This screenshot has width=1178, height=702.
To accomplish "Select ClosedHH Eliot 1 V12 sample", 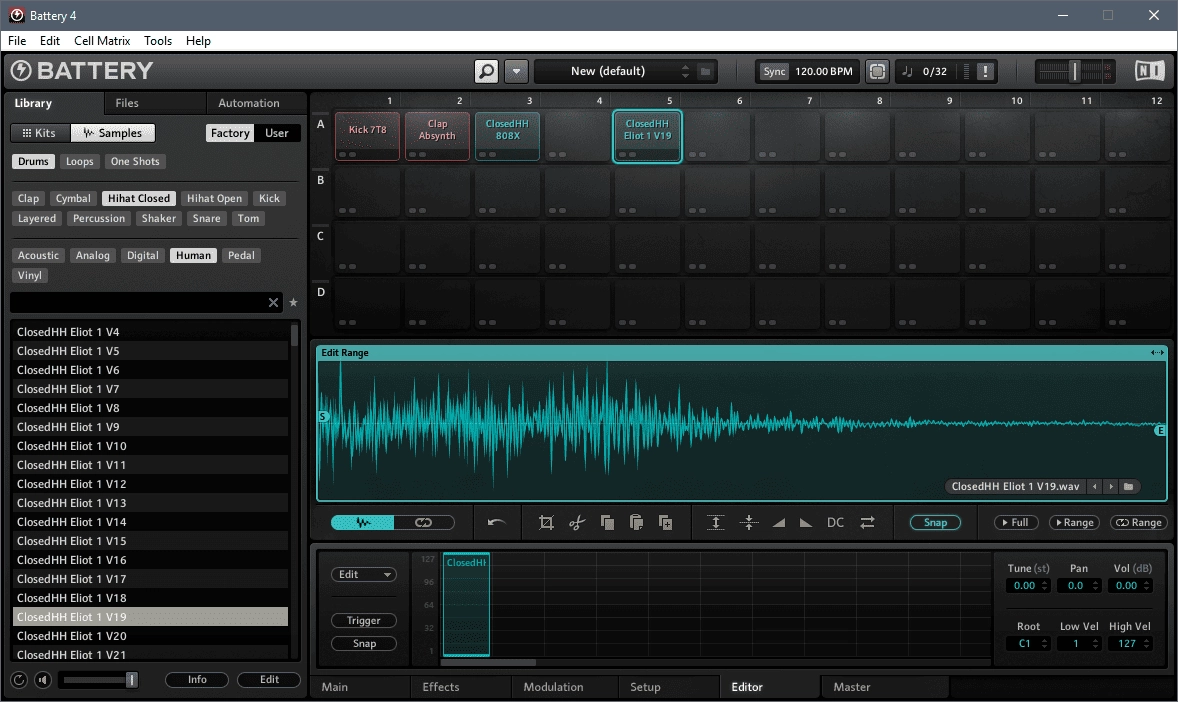I will point(150,484).
